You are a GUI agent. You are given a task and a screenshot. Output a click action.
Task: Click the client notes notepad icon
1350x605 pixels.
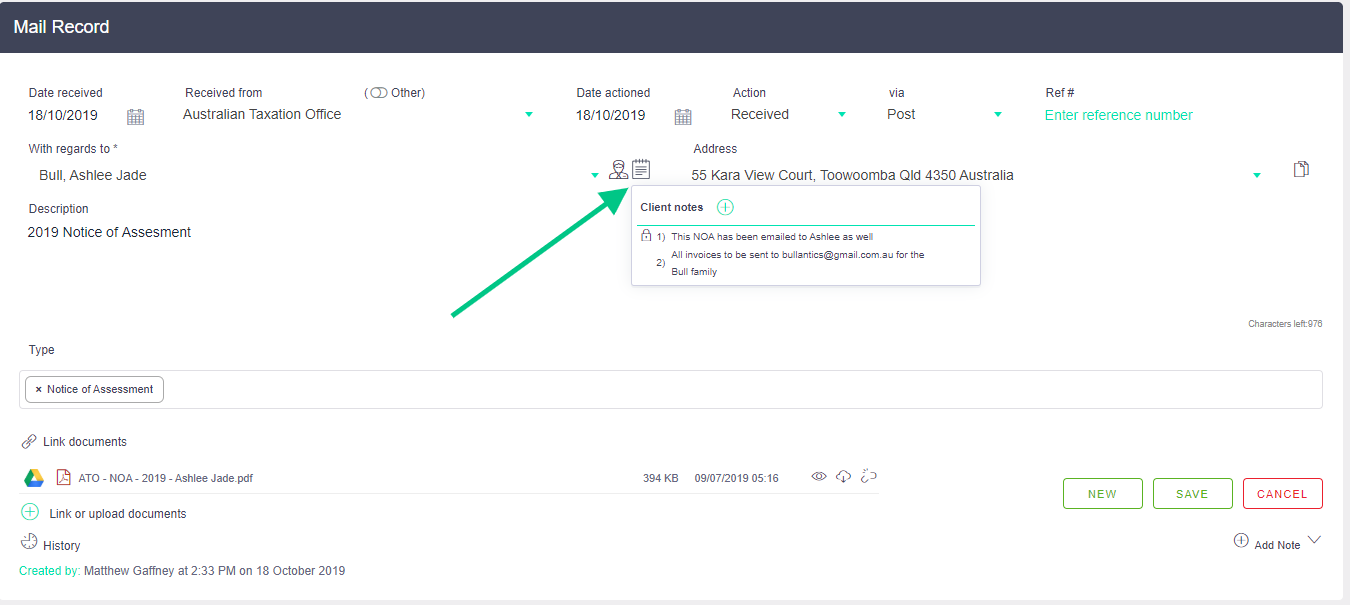click(x=641, y=169)
